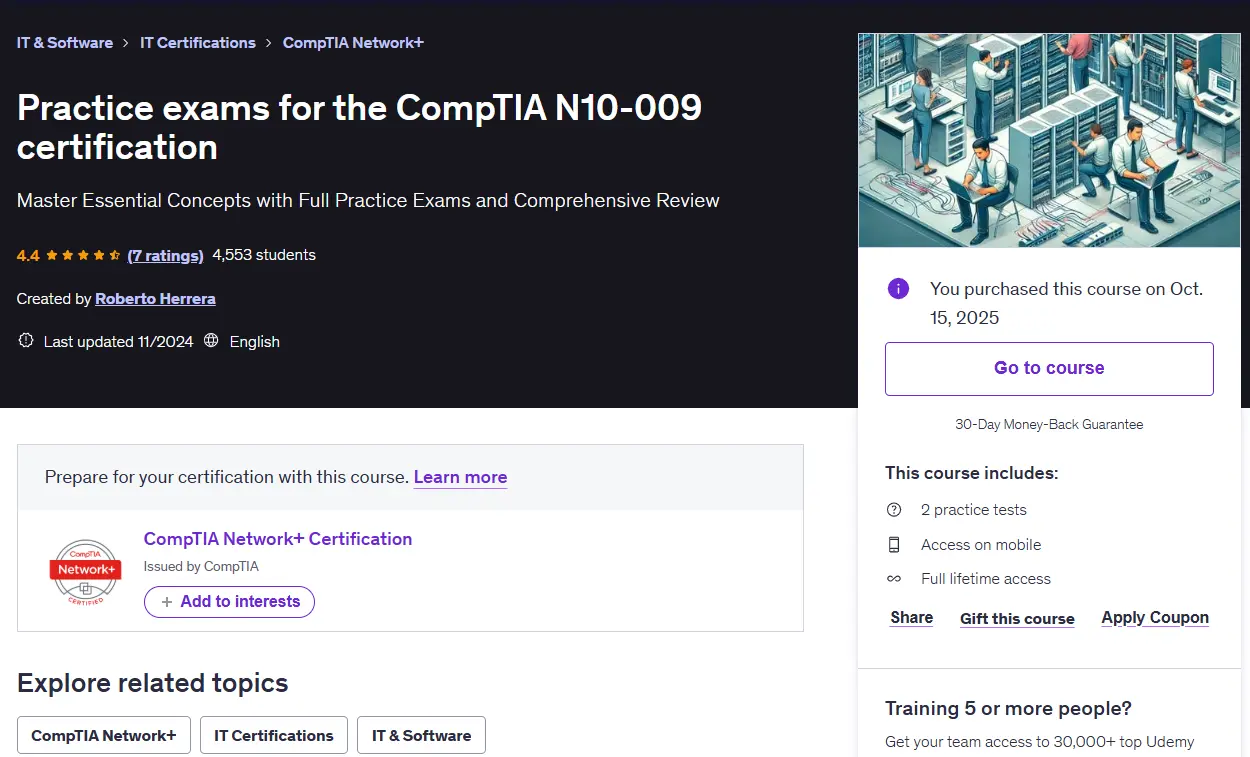
Task: Click the purple purchase info icon
Action: [x=898, y=289]
